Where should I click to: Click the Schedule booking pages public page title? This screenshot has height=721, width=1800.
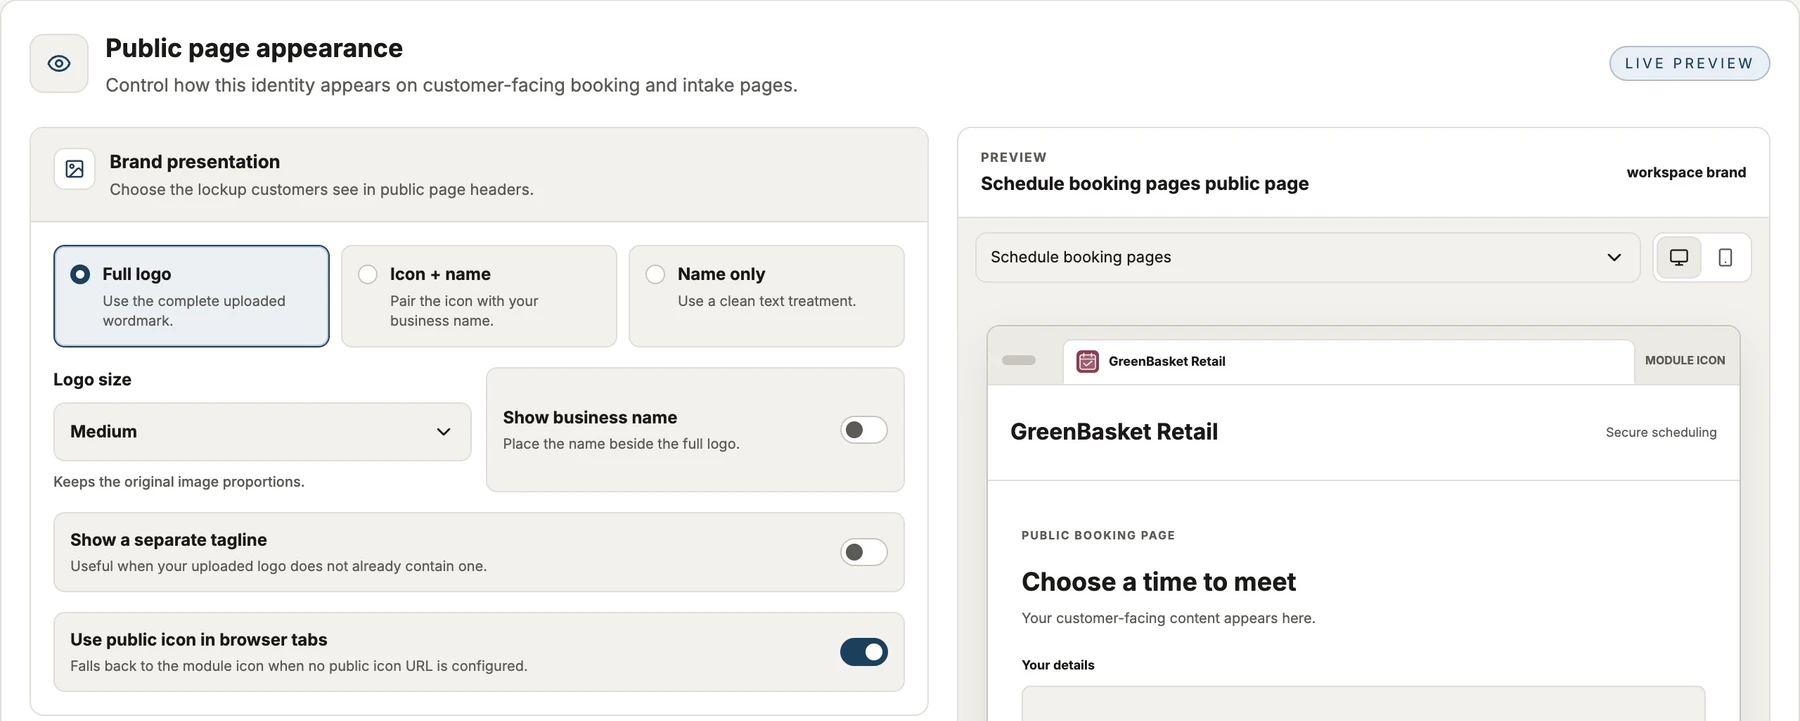(x=1144, y=184)
